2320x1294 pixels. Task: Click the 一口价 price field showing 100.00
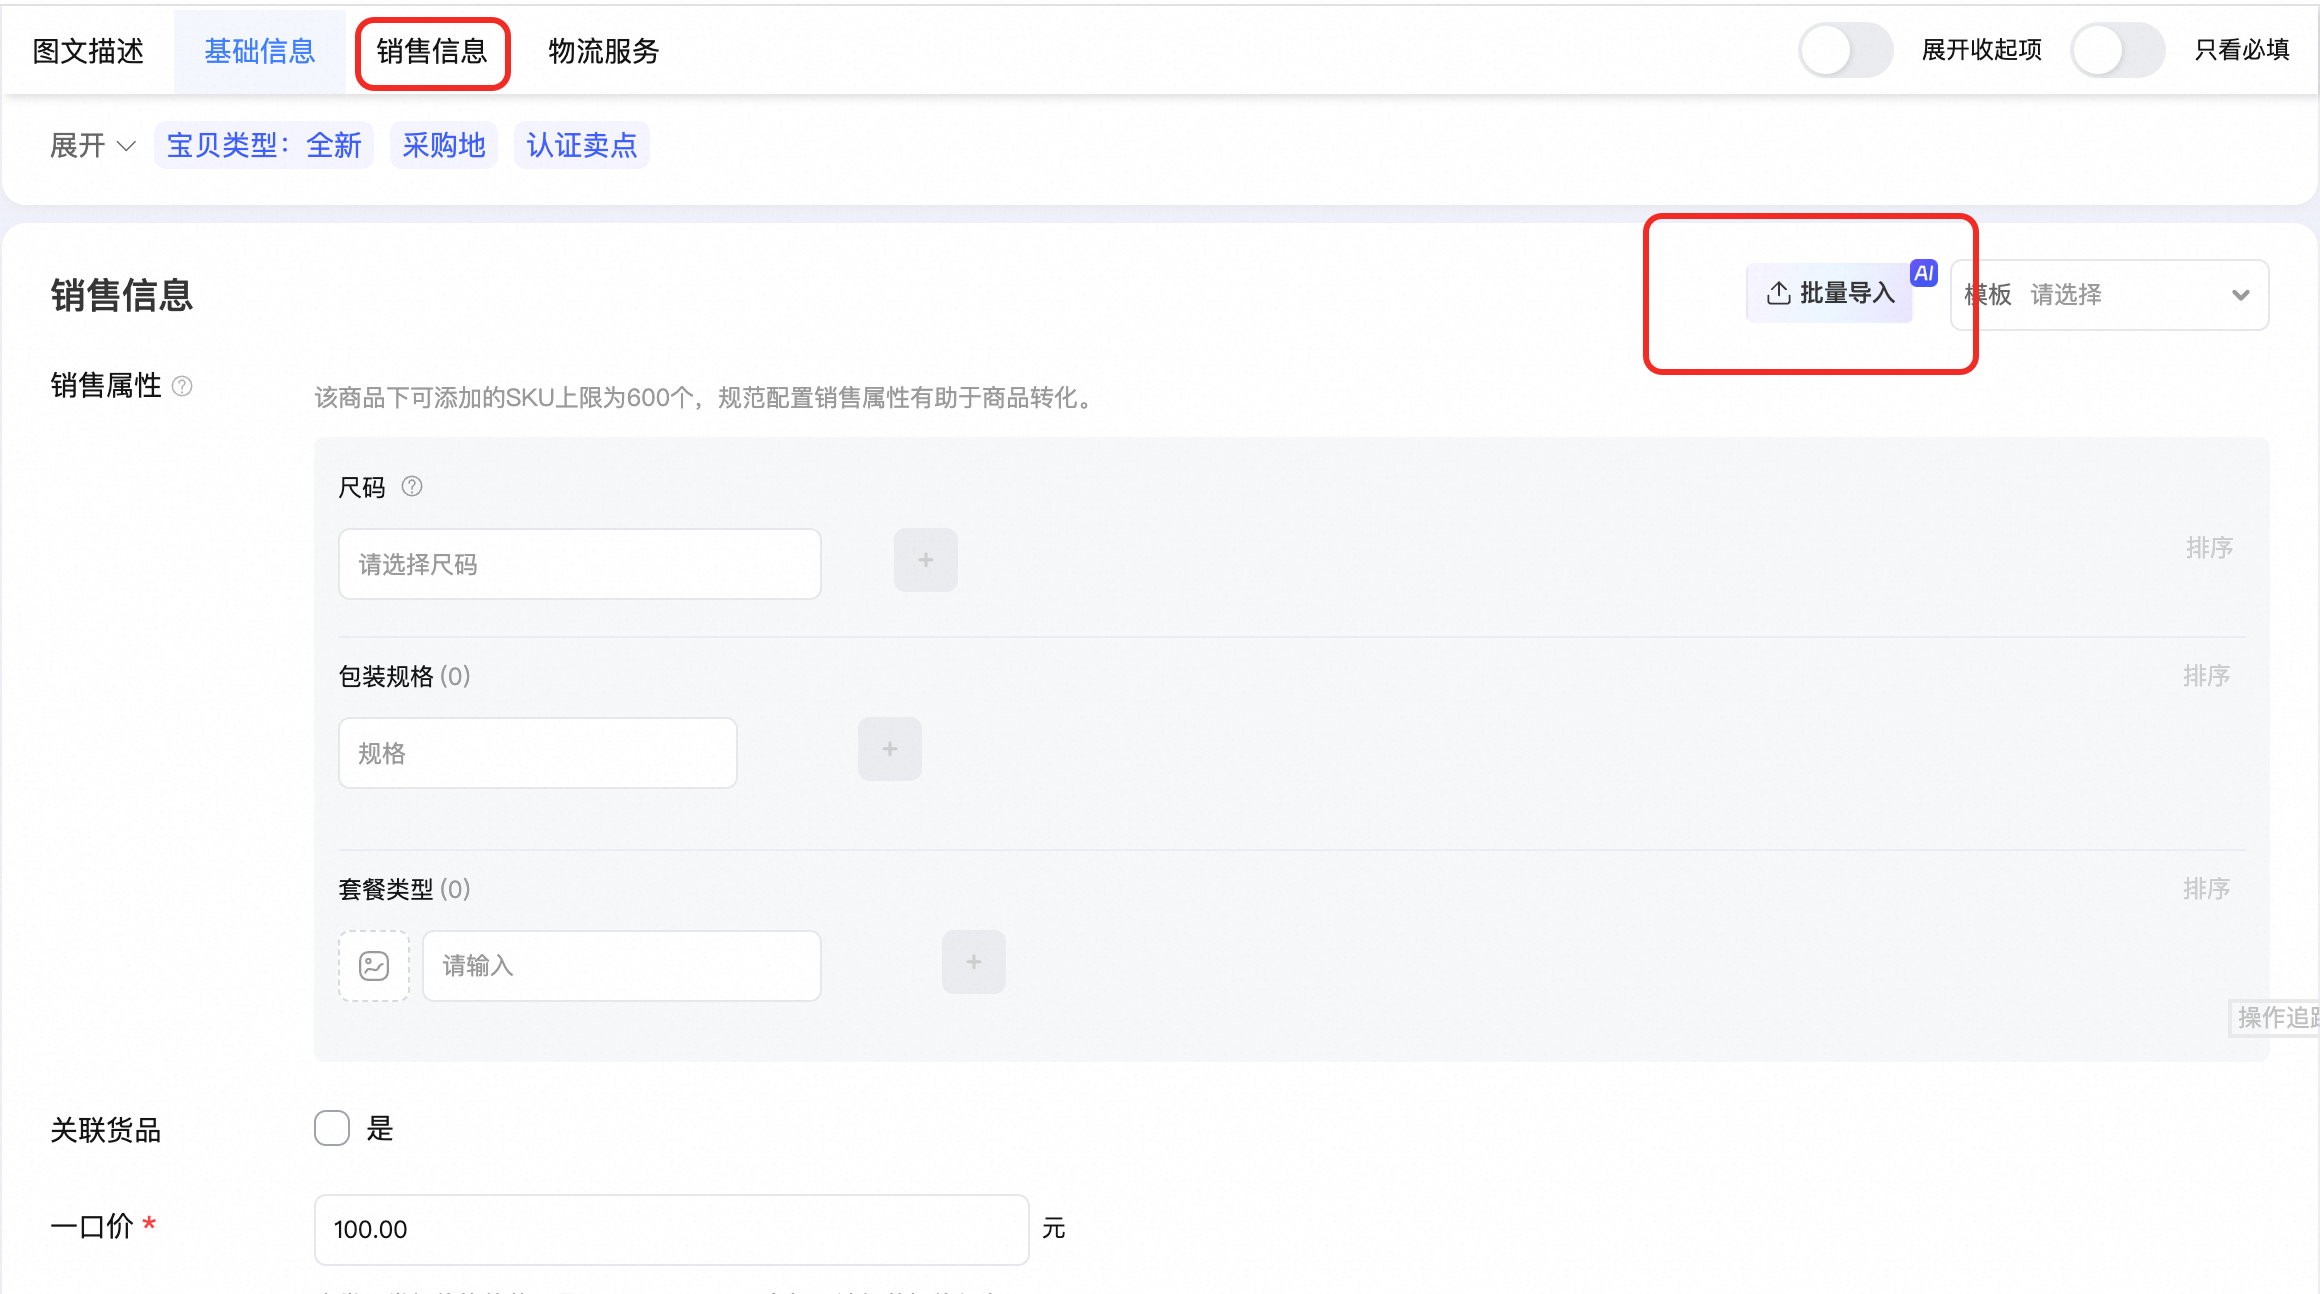(x=672, y=1230)
